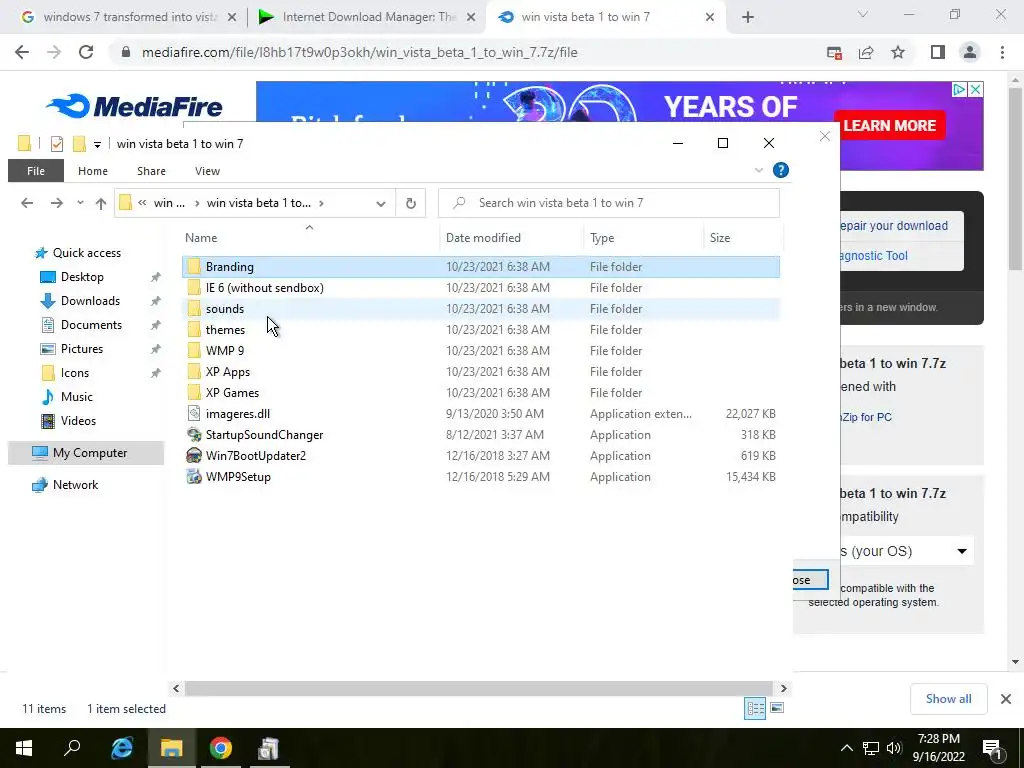Viewport: 1024px width, 768px height.
Task: Select the WMP9Setup application icon
Action: point(194,476)
